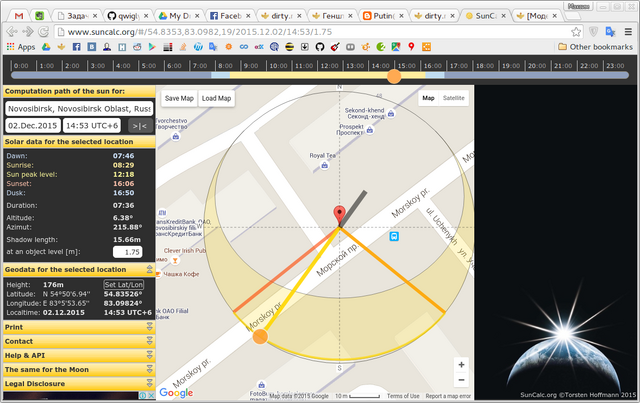The width and height of the screenshot is (640, 403).
Task: Click the 02.Dec.2015 date field
Action: pos(33,126)
